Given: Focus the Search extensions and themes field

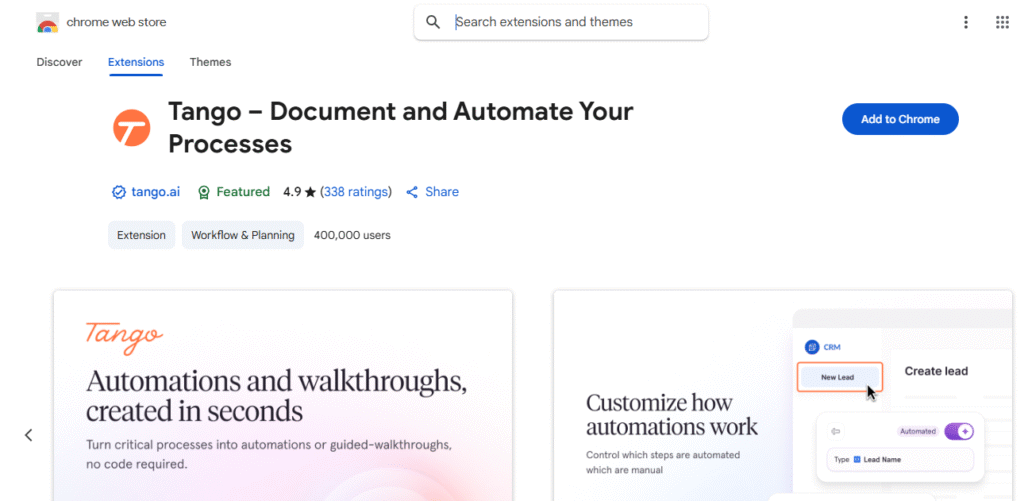Looking at the screenshot, I should coord(561,22).
